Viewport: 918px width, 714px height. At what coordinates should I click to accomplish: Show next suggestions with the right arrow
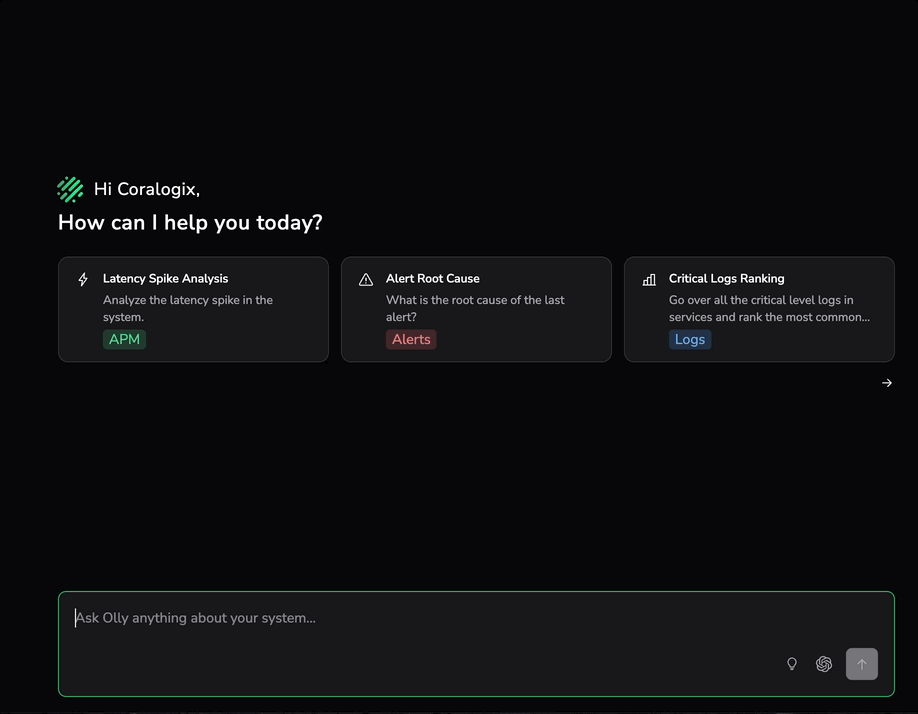(887, 383)
